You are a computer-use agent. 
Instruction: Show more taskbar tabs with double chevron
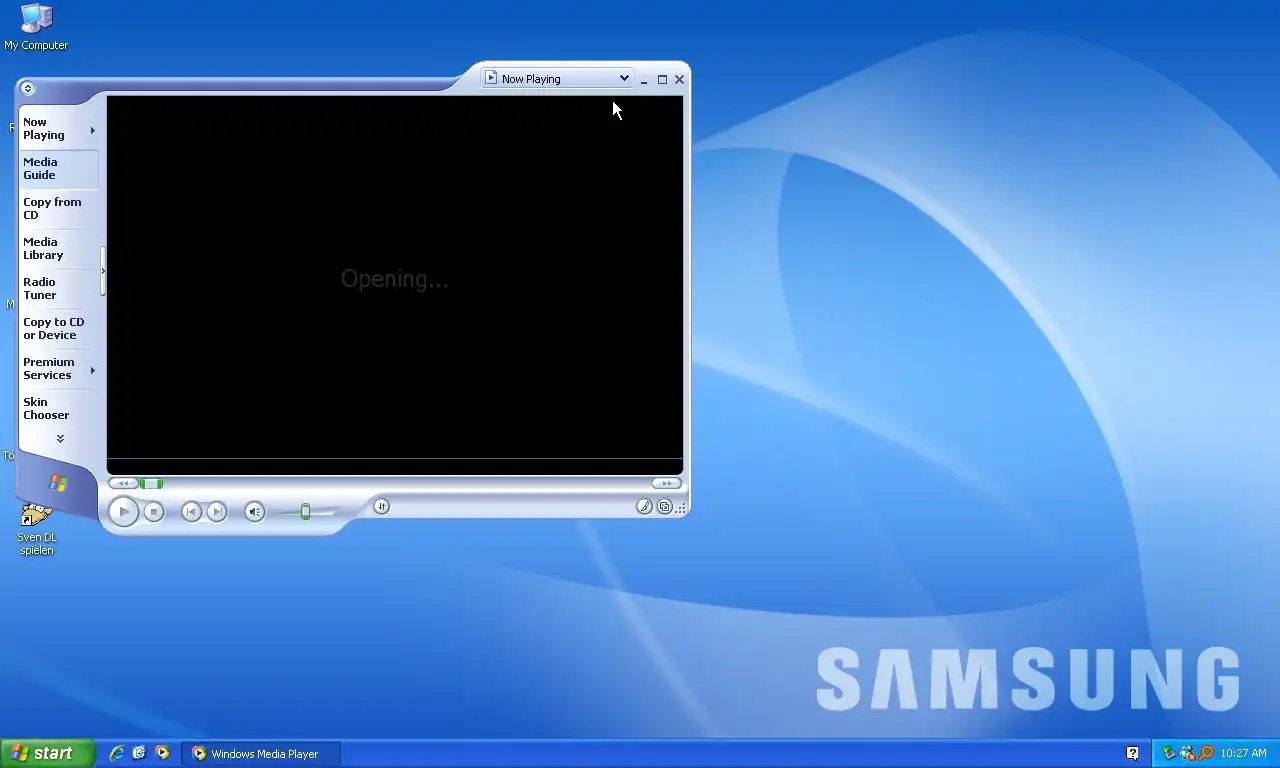(x=60, y=439)
